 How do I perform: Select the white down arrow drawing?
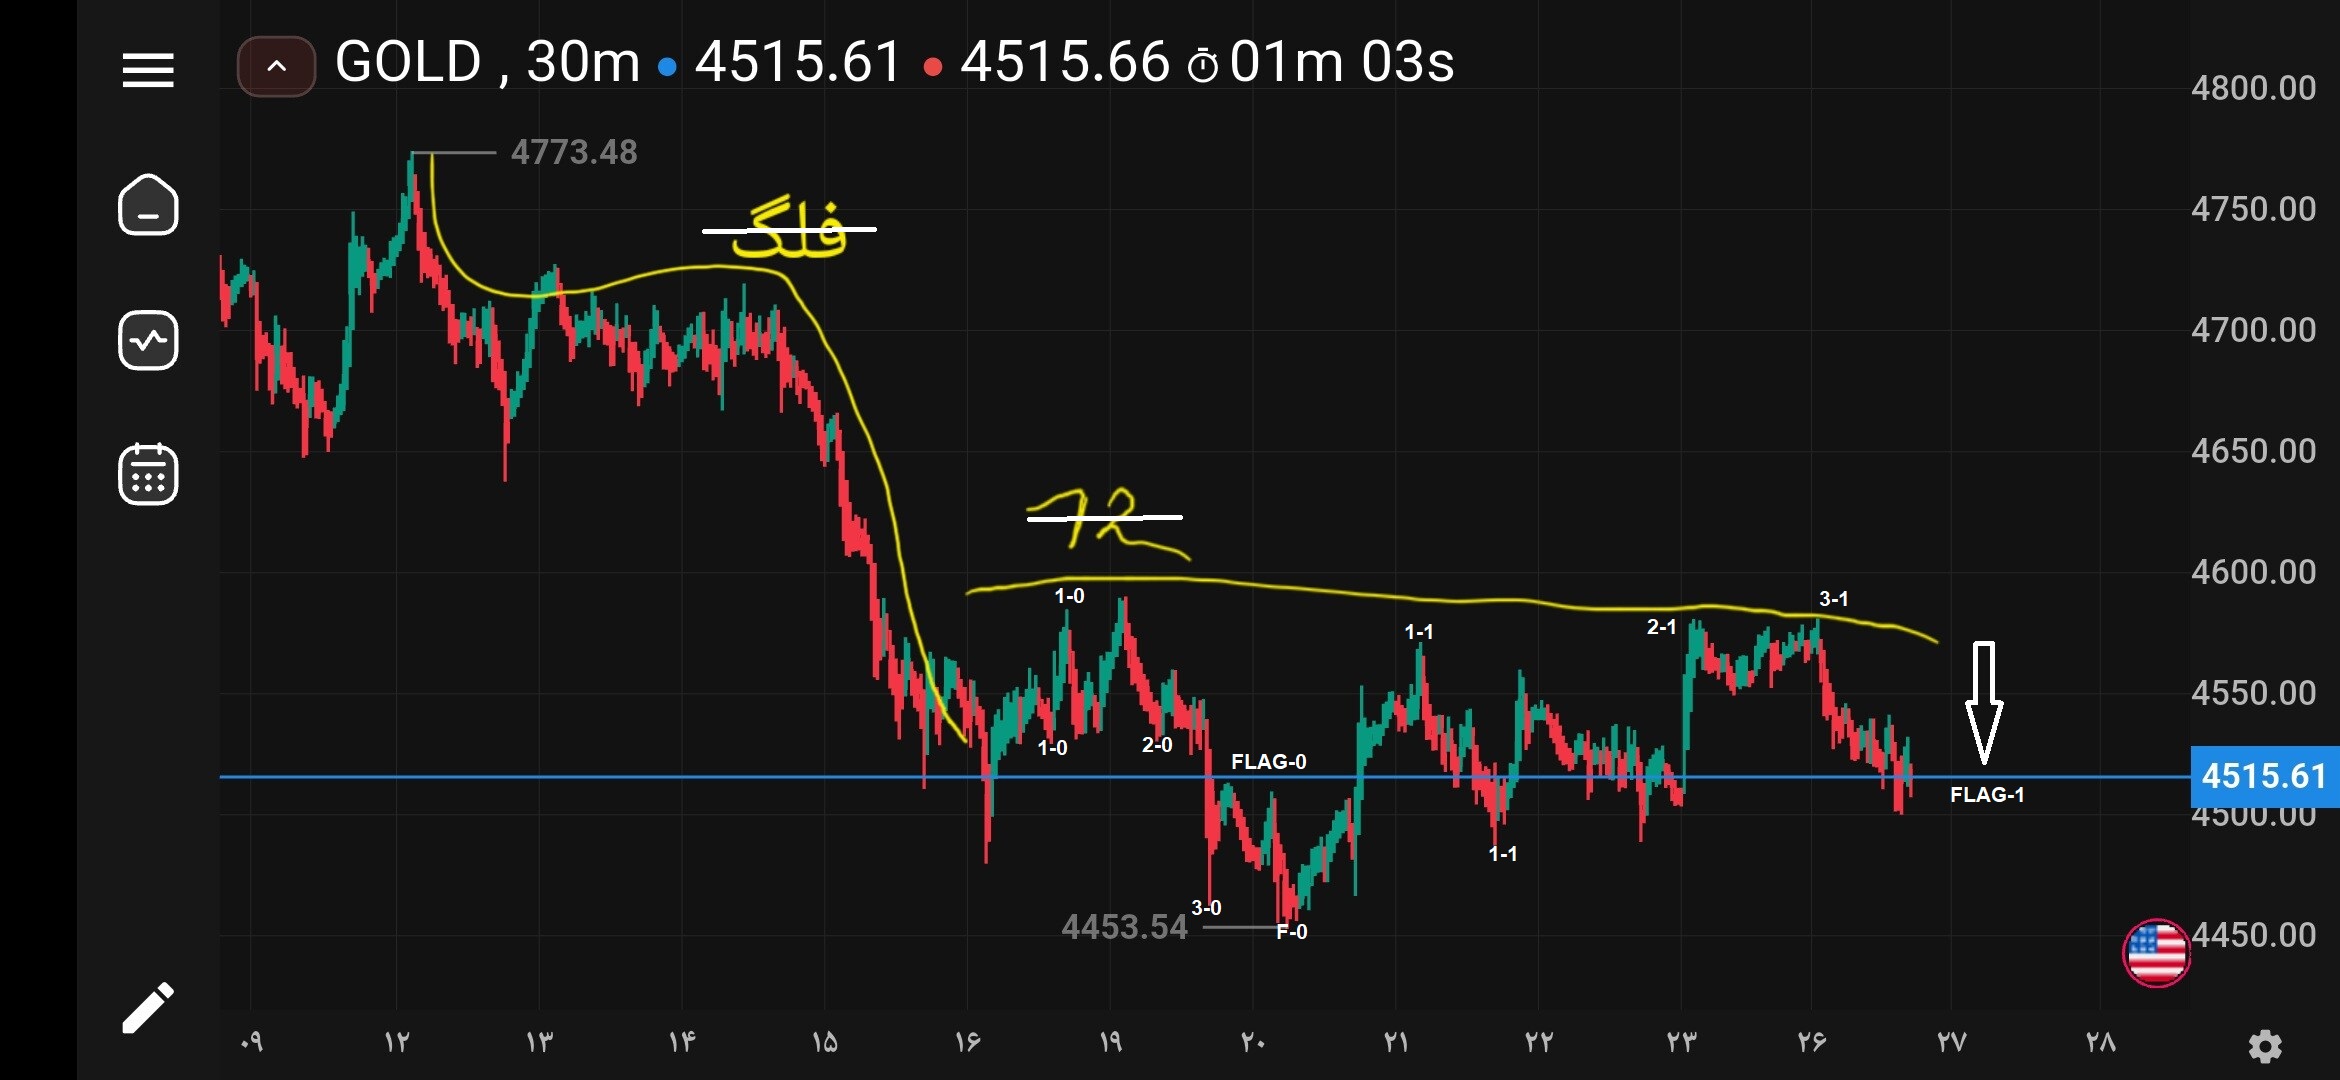click(1984, 702)
